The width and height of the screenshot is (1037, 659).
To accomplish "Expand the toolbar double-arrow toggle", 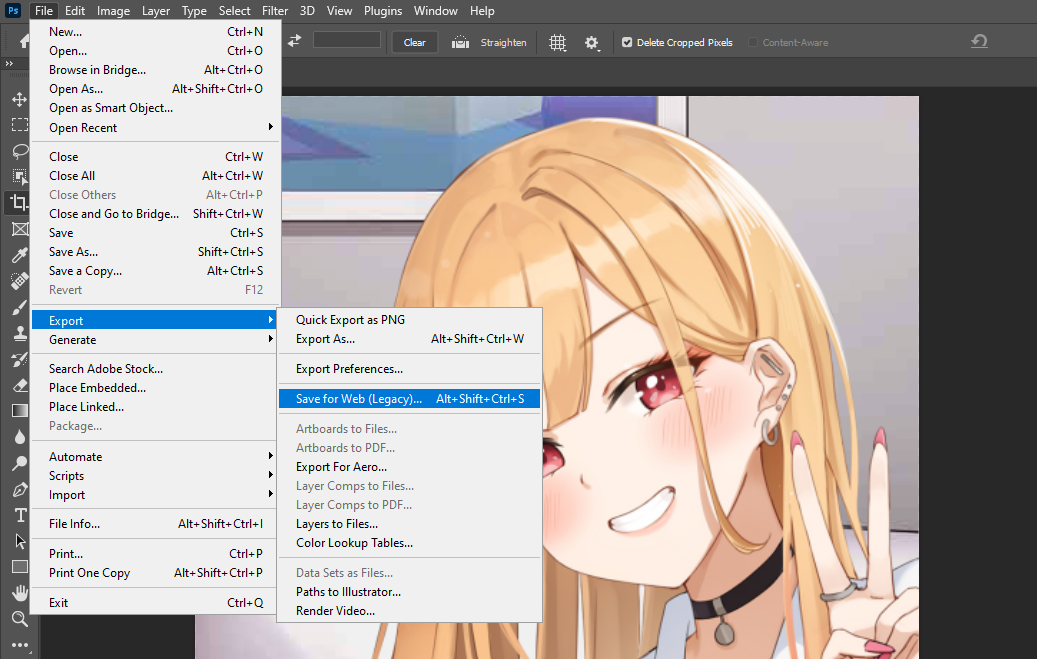I will tap(9, 64).
